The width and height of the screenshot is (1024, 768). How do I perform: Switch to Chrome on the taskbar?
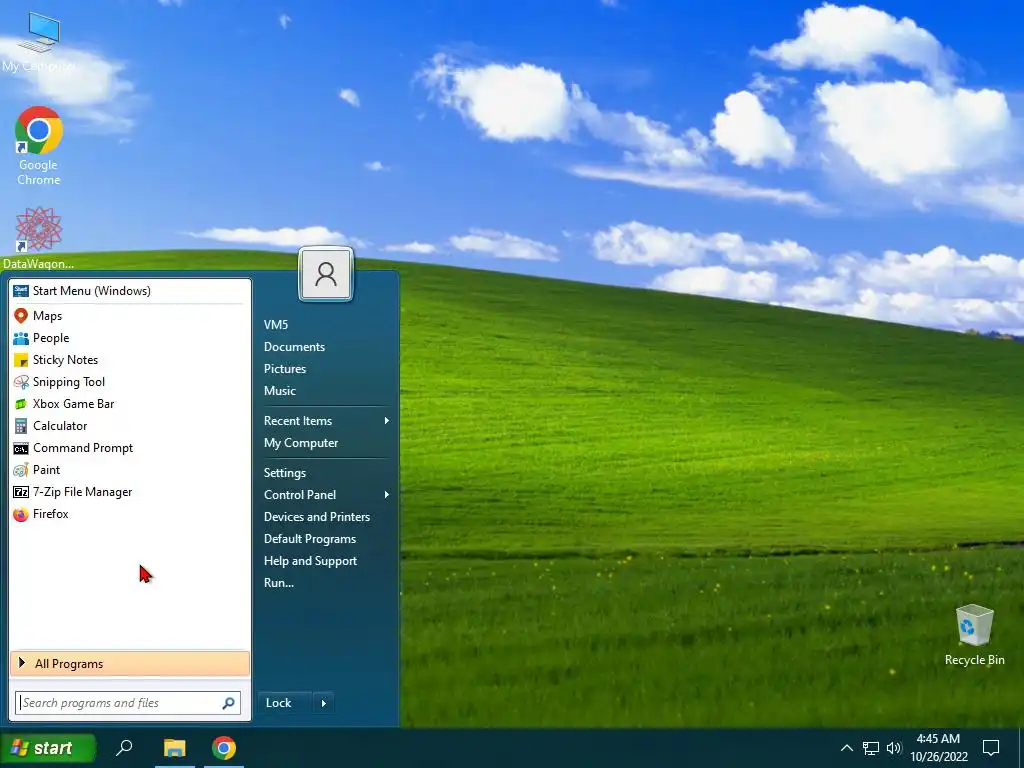click(x=223, y=748)
